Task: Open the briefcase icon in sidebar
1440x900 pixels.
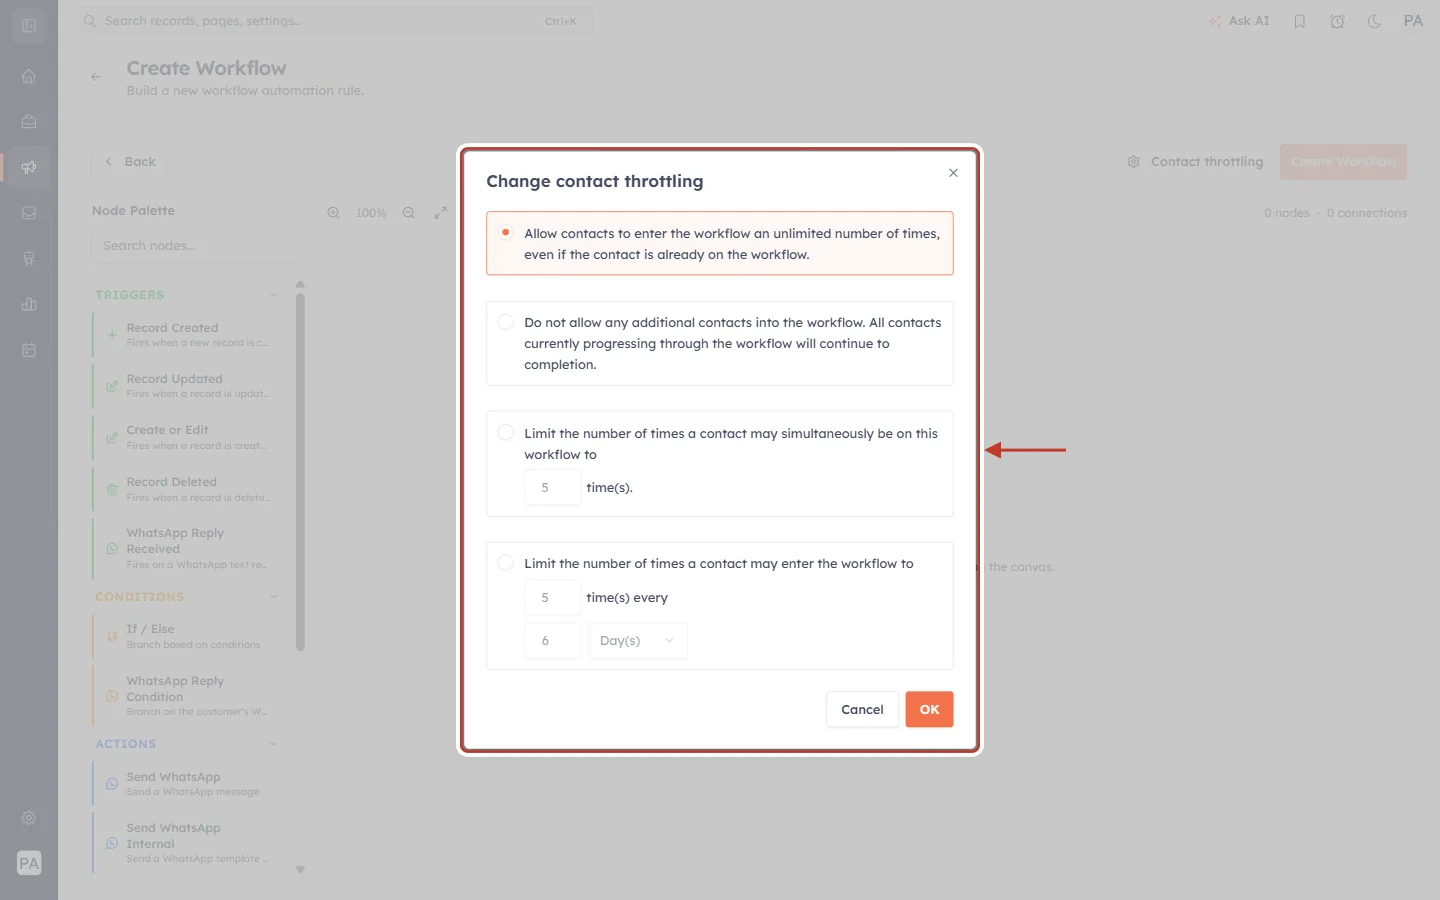Action: [x=29, y=122]
